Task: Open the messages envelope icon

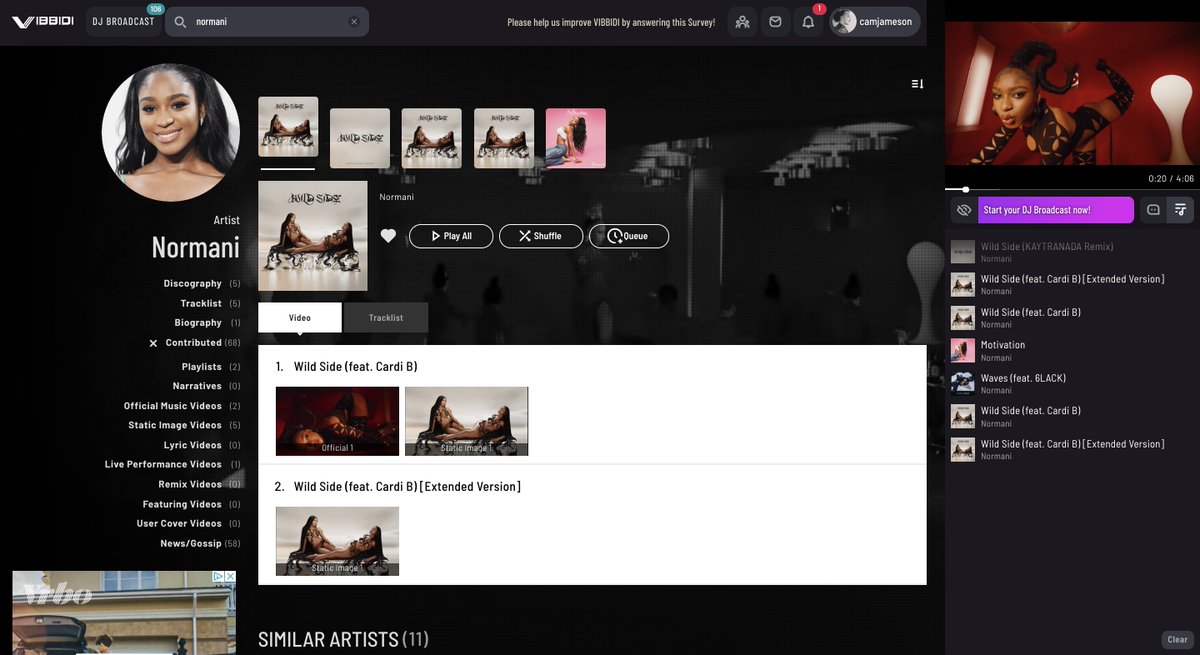Action: coord(775,21)
